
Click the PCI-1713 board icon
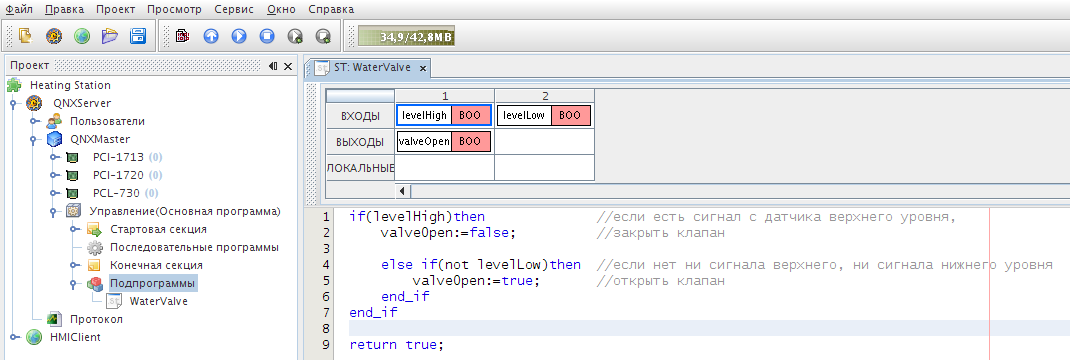pyautogui.click(x=72, y=158)
